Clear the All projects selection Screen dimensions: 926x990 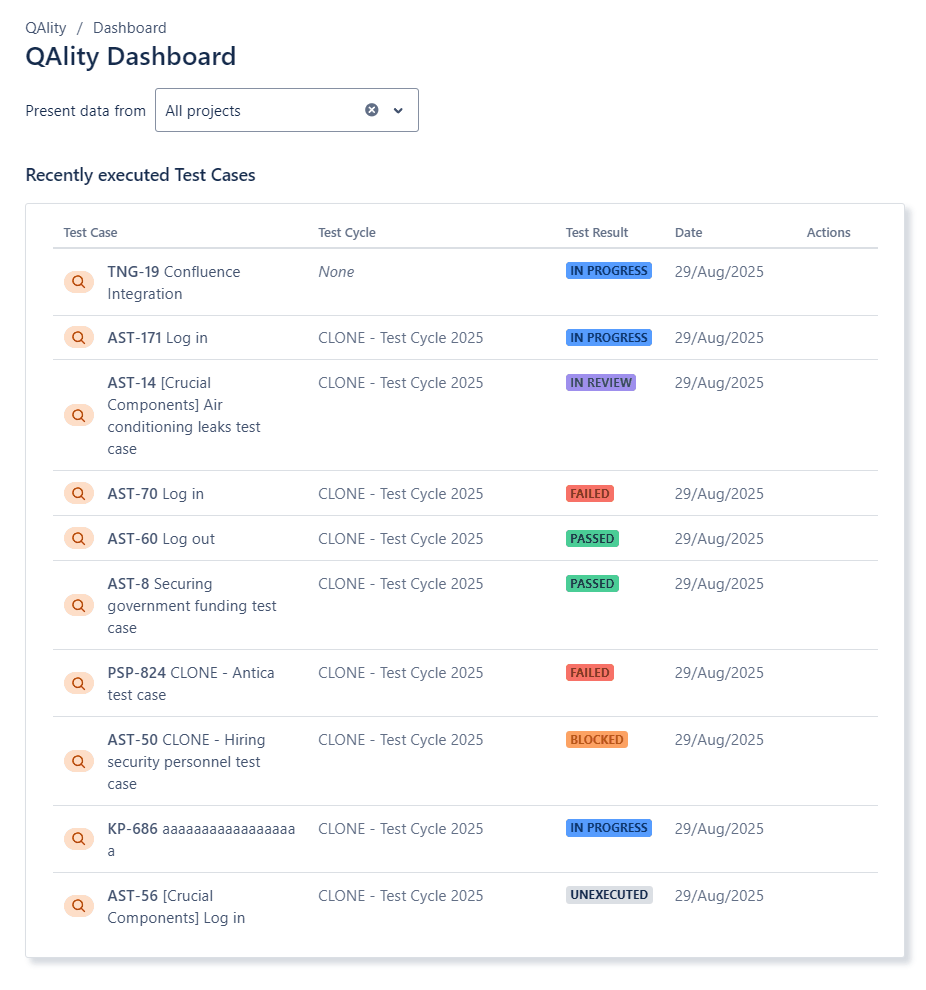372,110
